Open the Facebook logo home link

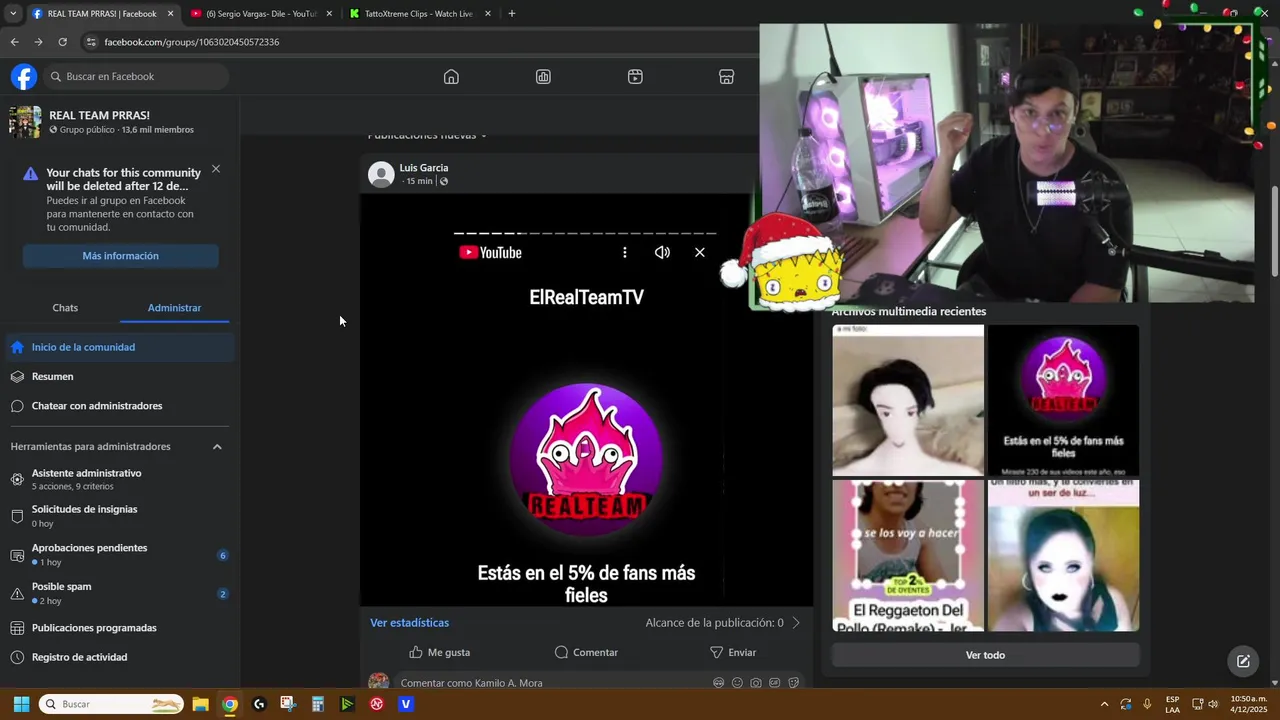pyautogui.click(x=24, y=76)
